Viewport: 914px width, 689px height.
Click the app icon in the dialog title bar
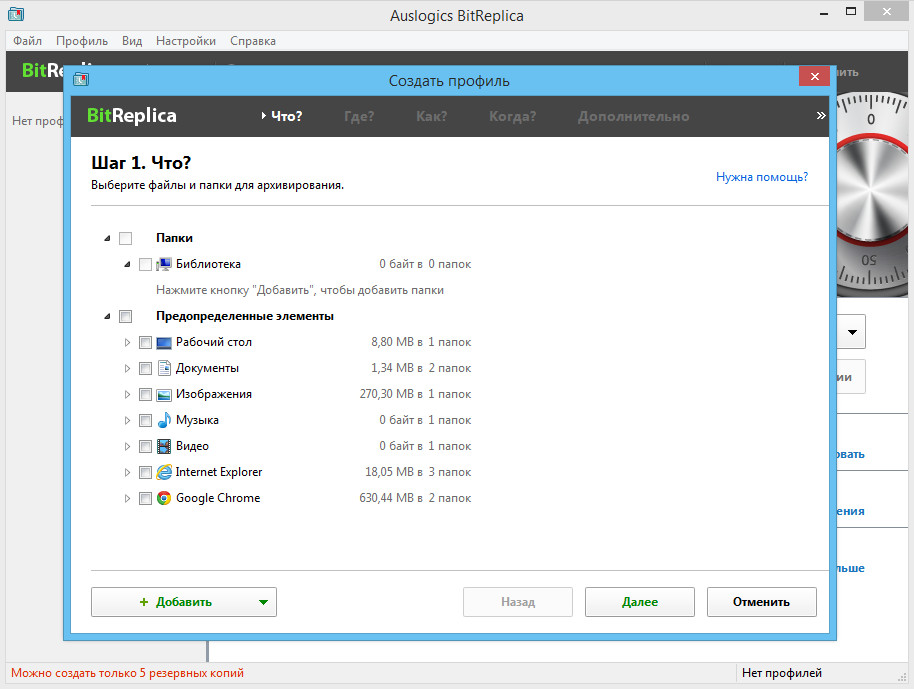point(81,79)
